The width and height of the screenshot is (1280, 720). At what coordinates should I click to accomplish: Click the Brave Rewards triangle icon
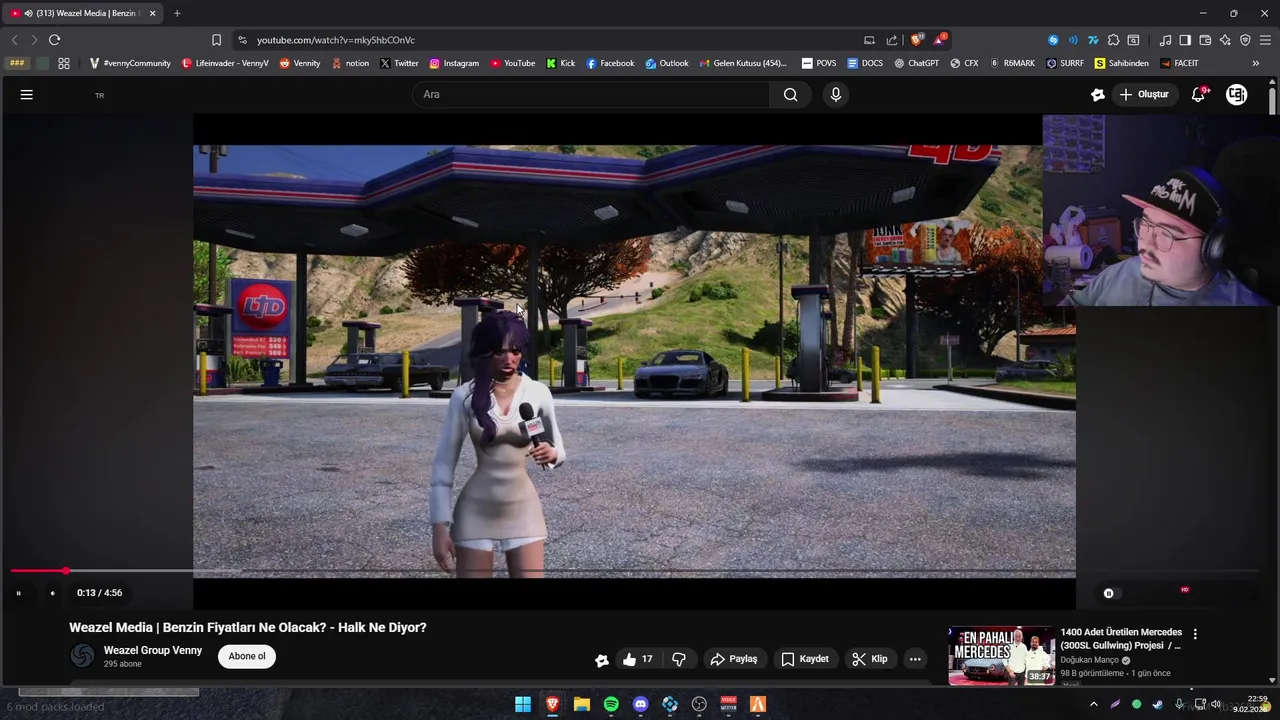(x=940, y=40)
